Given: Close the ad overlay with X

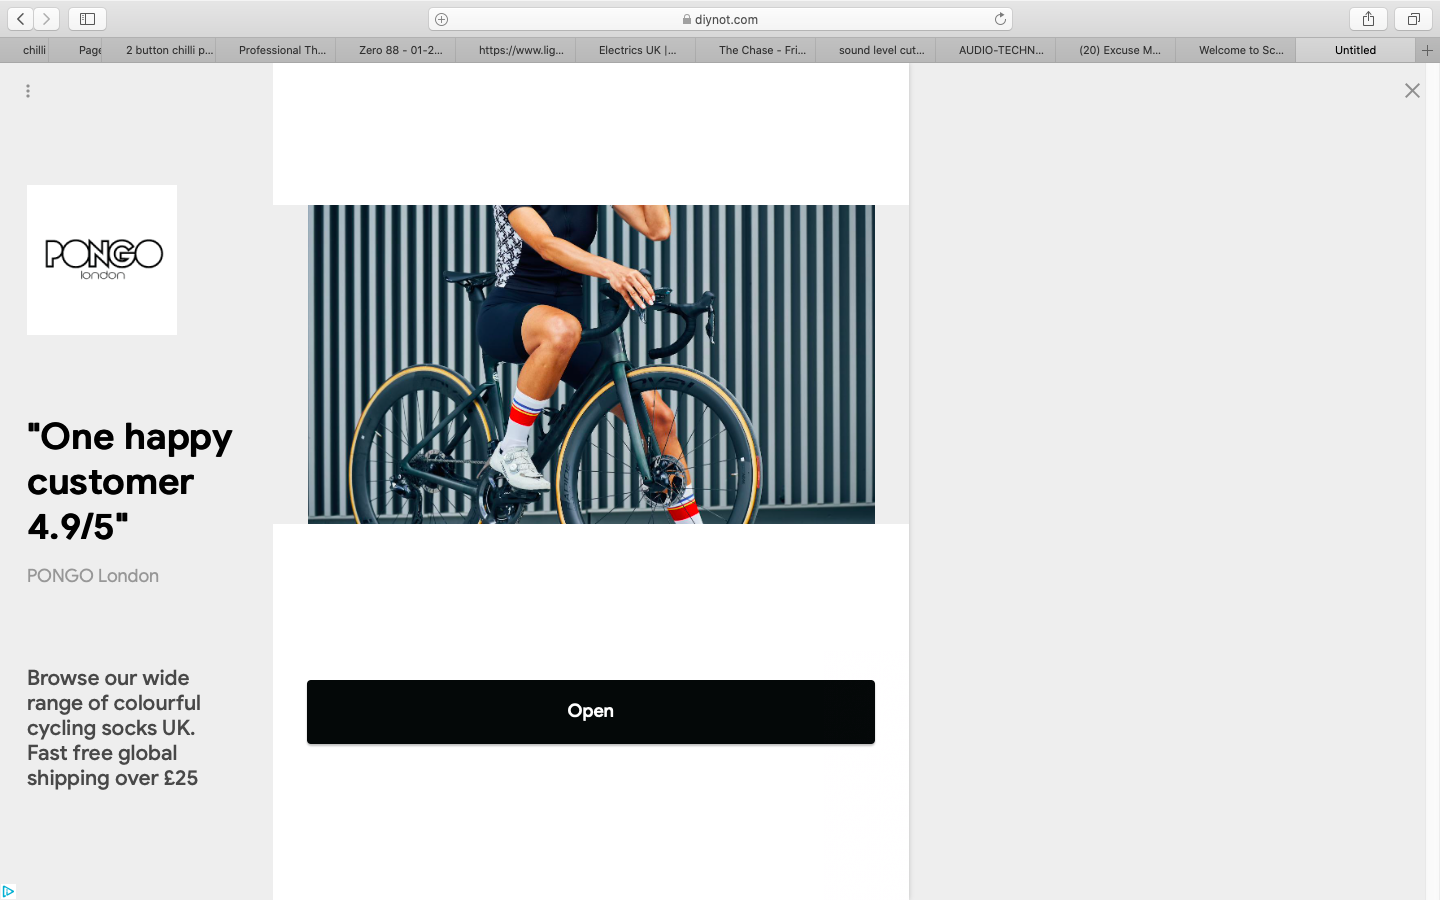Looking at the screenshot, I should click(x=1412, y=91).
